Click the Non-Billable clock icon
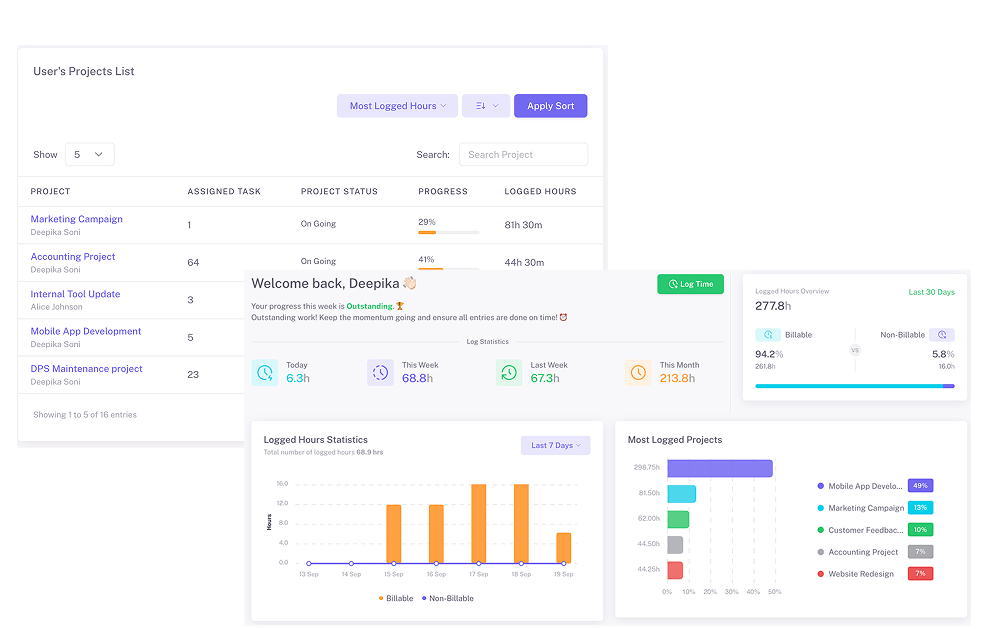This screenshot has width=989, height=629. tap(943, 334)
